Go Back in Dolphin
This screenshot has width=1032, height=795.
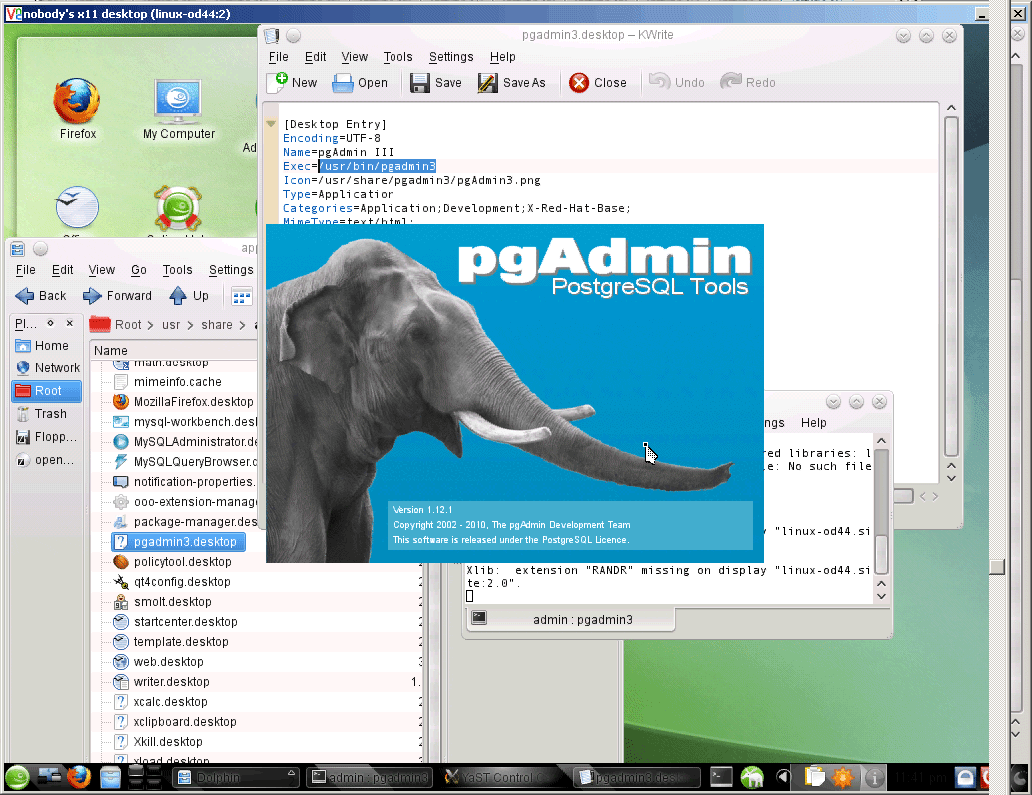41,296
